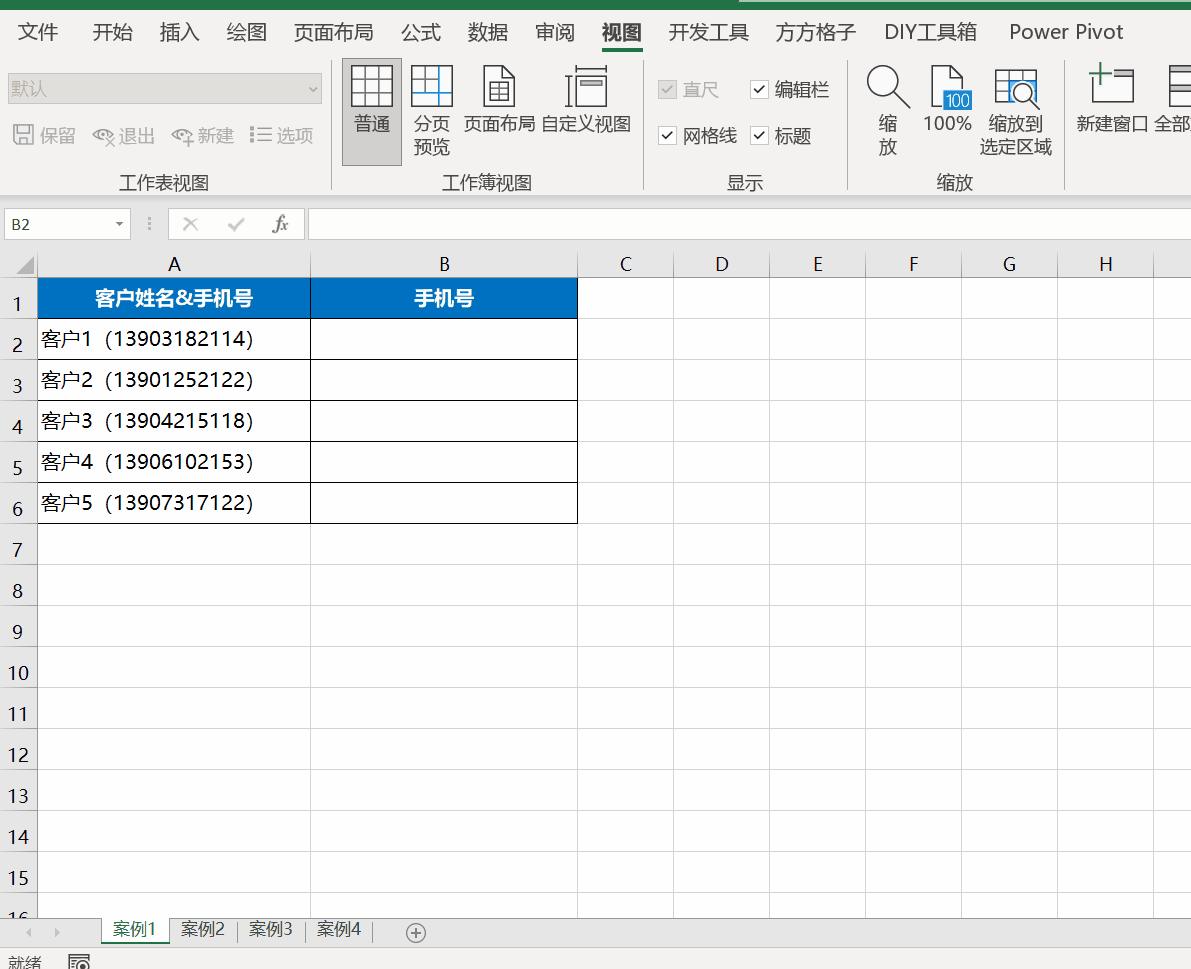The height and width of the screenshot is (969, 1191).
Task: Select cell 客户3 (13904215118)
Action: [174, 421]
